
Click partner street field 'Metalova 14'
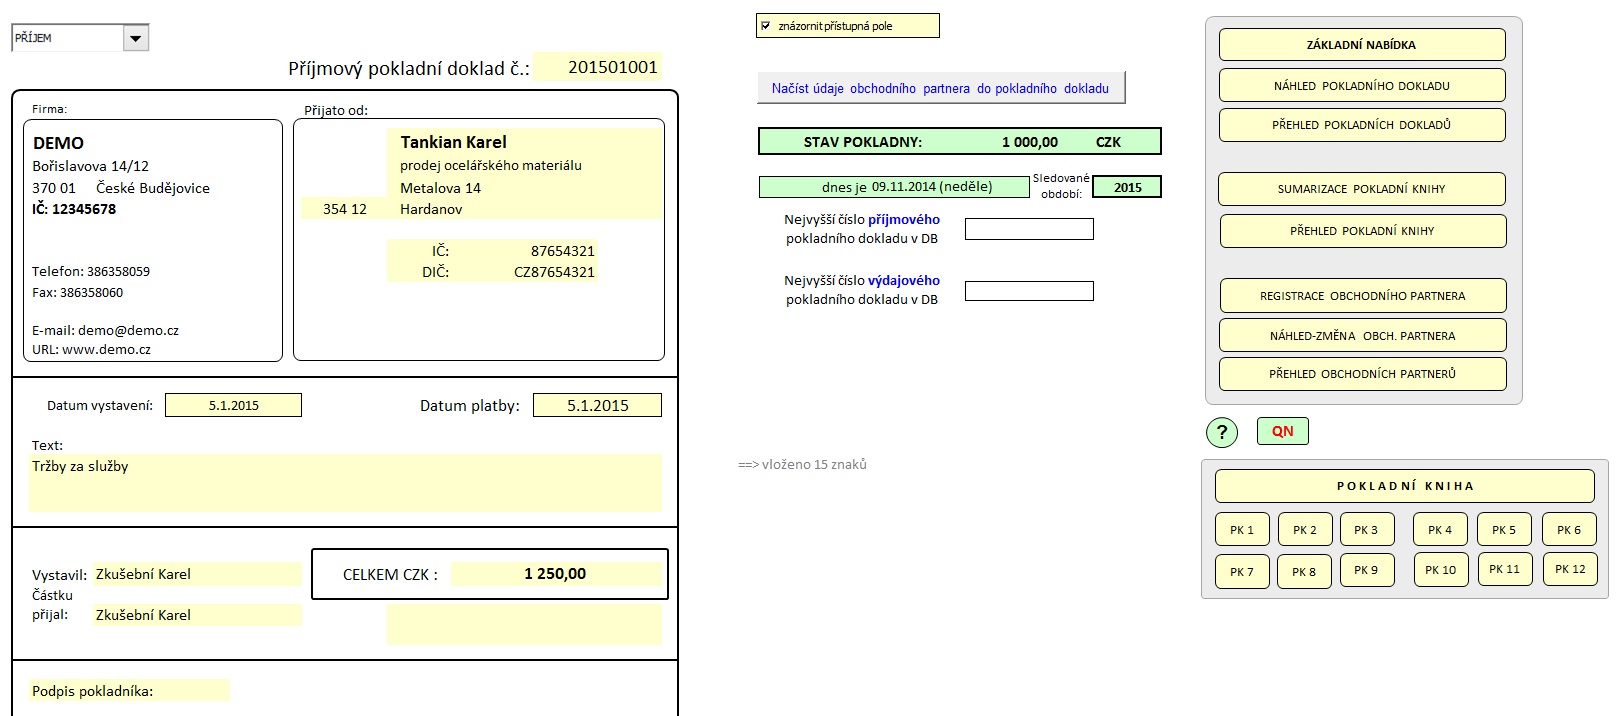pos(525,188)
